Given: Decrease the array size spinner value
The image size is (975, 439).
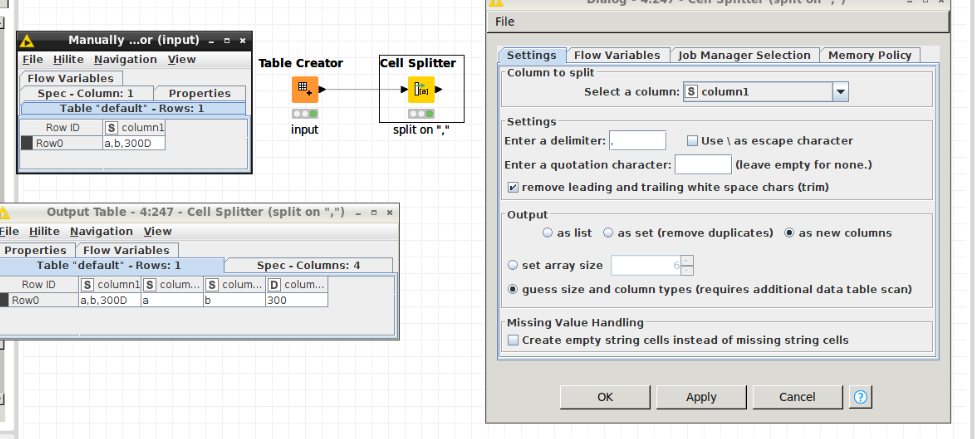Looking at the screenshot, I should pyautogui.click(x=687, y=270).
